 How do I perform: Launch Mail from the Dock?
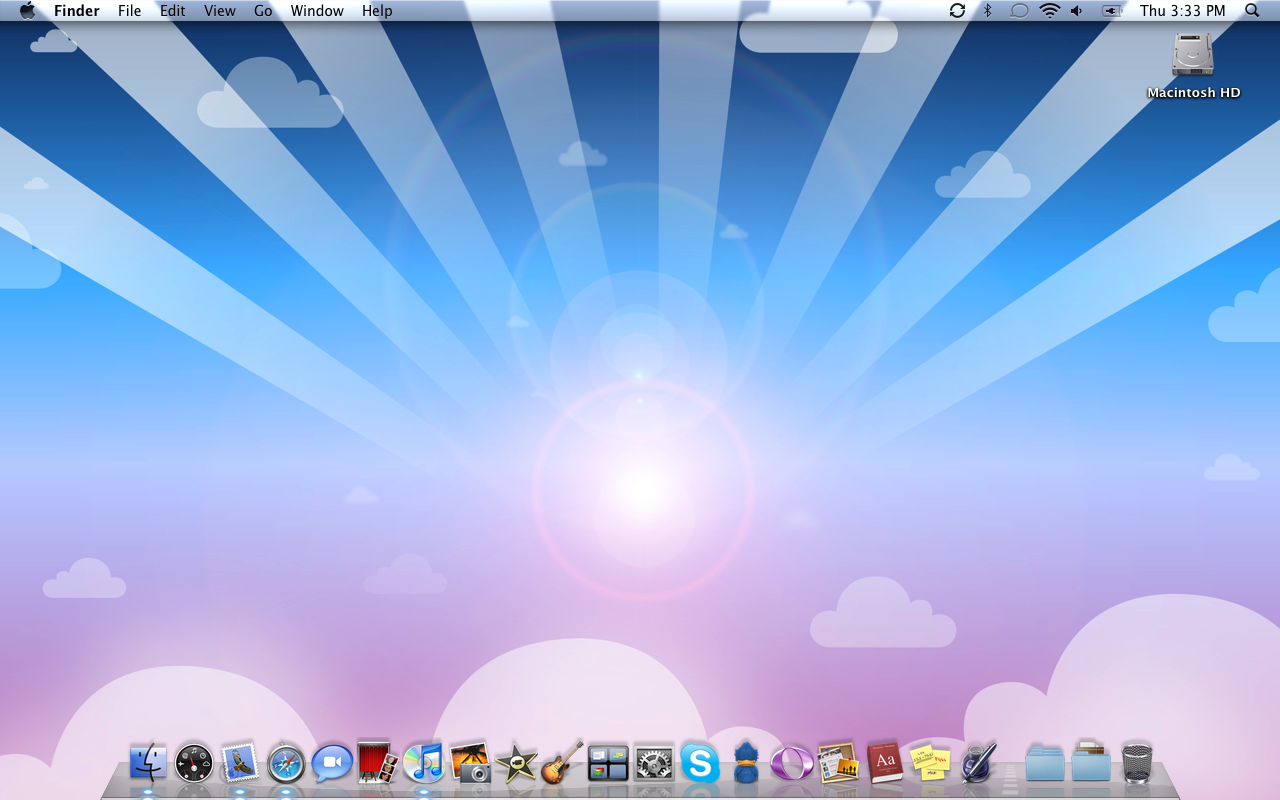pyautogui.click(x=240, y=763)
